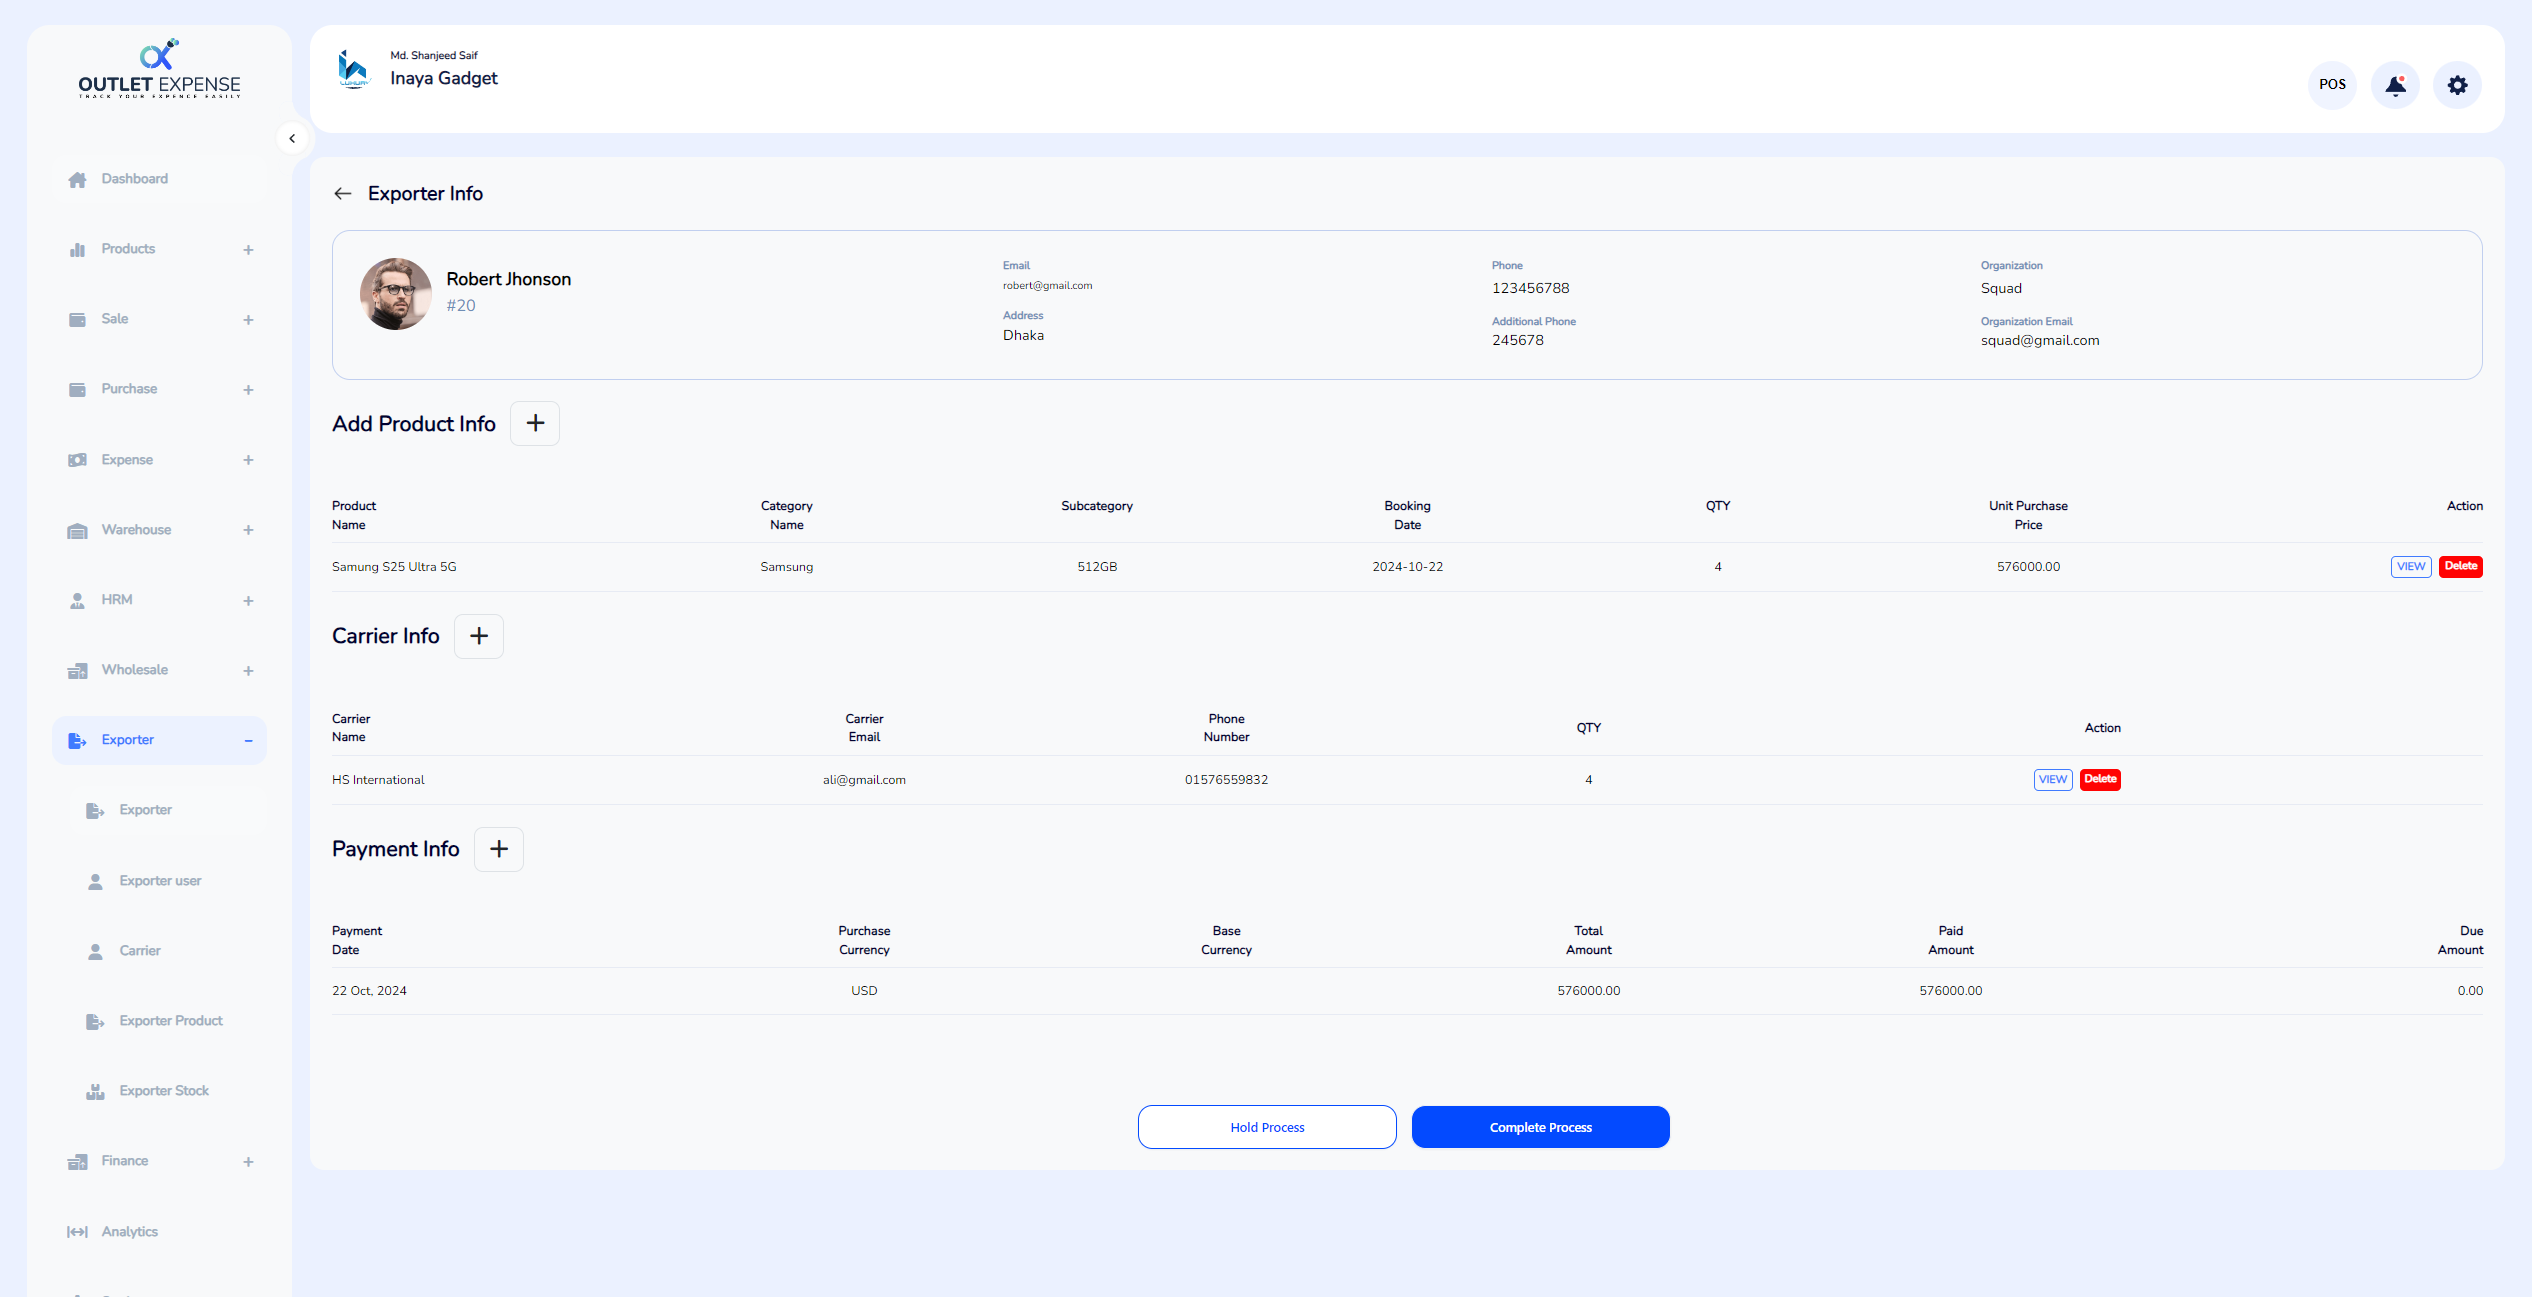Open the settings gear icon
The width and height of the screenshot is (2533, 1297).
click(2457, 85)
